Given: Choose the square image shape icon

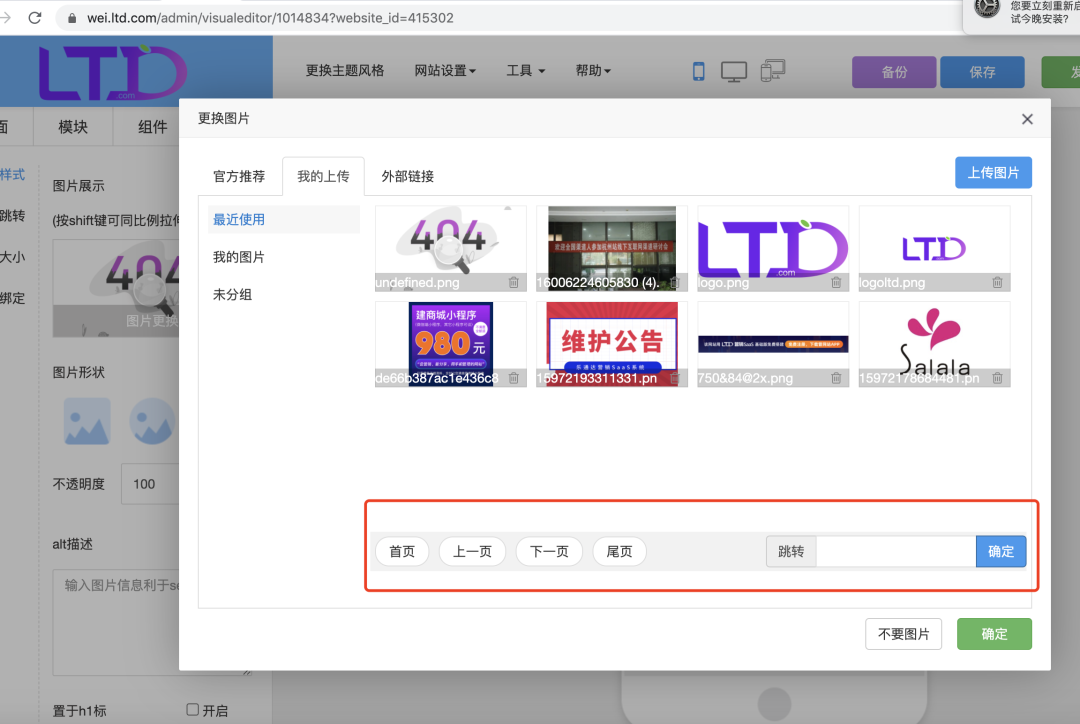Looking at the screenshot, I should coord(87,421).
